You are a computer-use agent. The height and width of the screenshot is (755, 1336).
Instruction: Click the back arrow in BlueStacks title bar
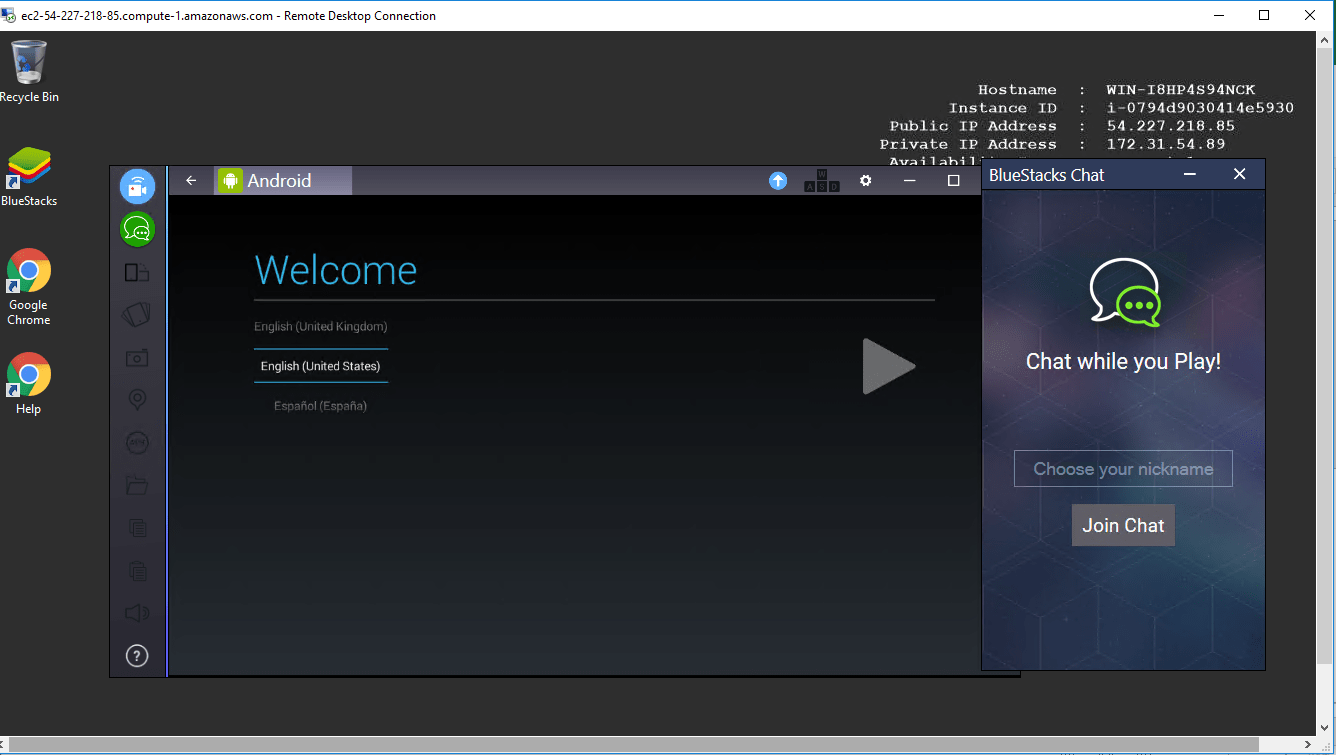point(191,181)
